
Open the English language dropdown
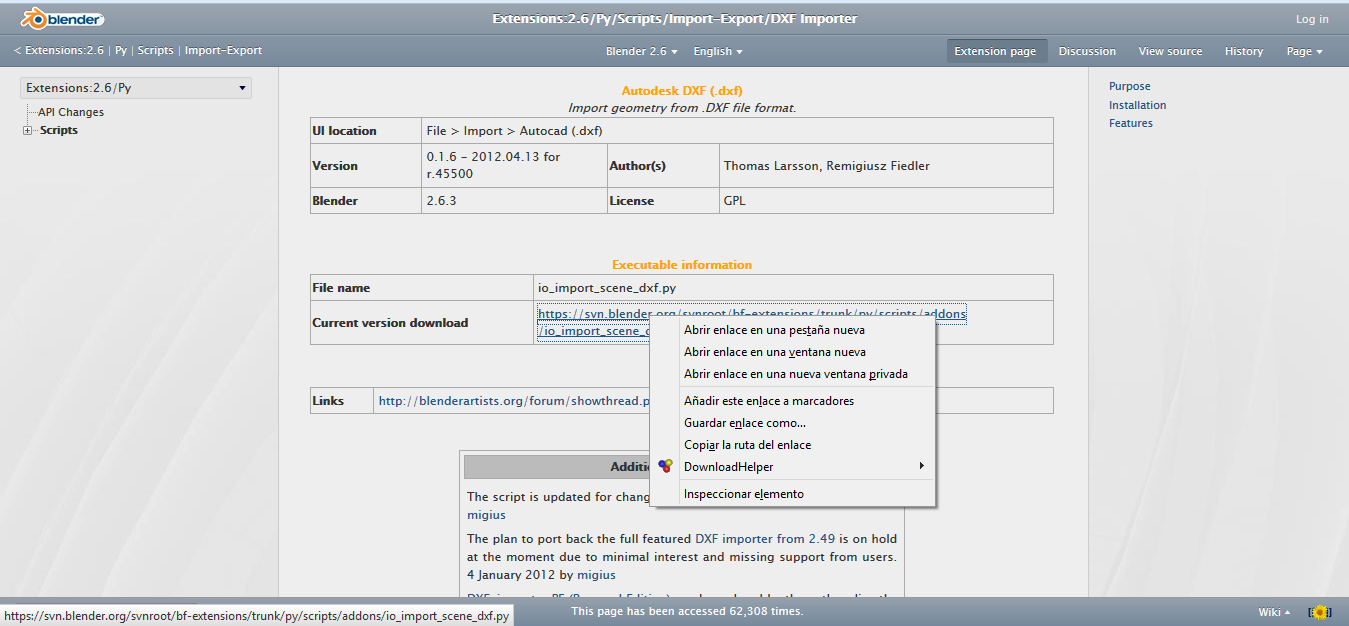click(x=718, y=51)
